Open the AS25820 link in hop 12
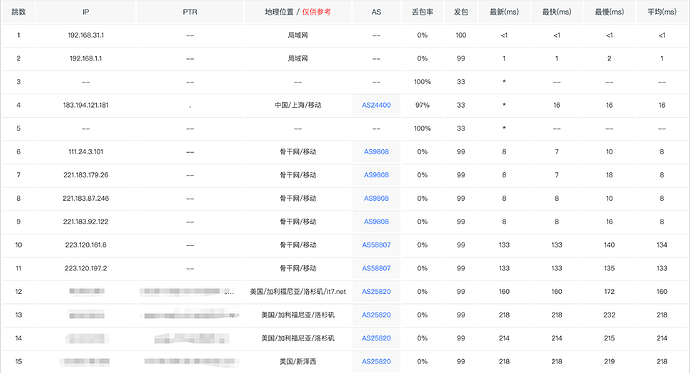This screenshot has width=690, height=373. click(x=376, y=292)
